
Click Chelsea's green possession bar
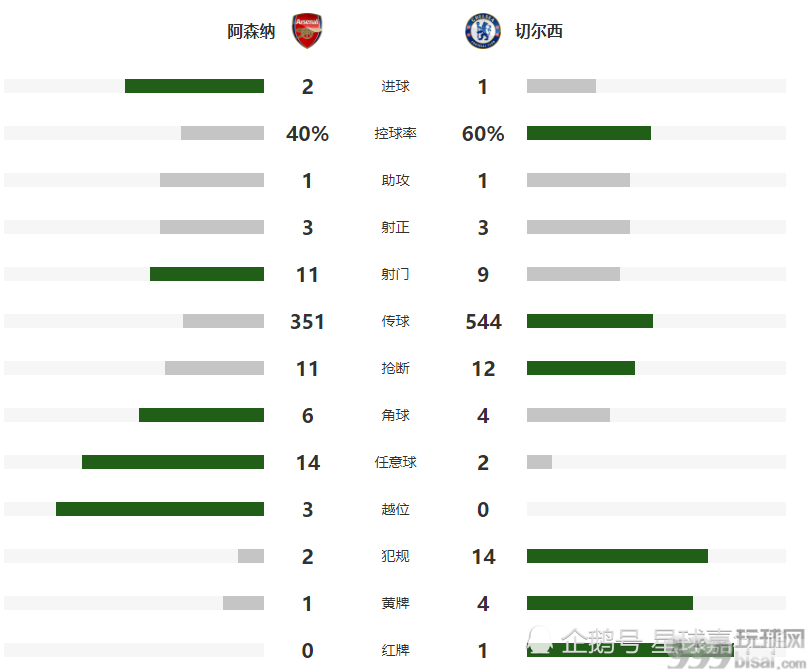(x=589, y=133)
